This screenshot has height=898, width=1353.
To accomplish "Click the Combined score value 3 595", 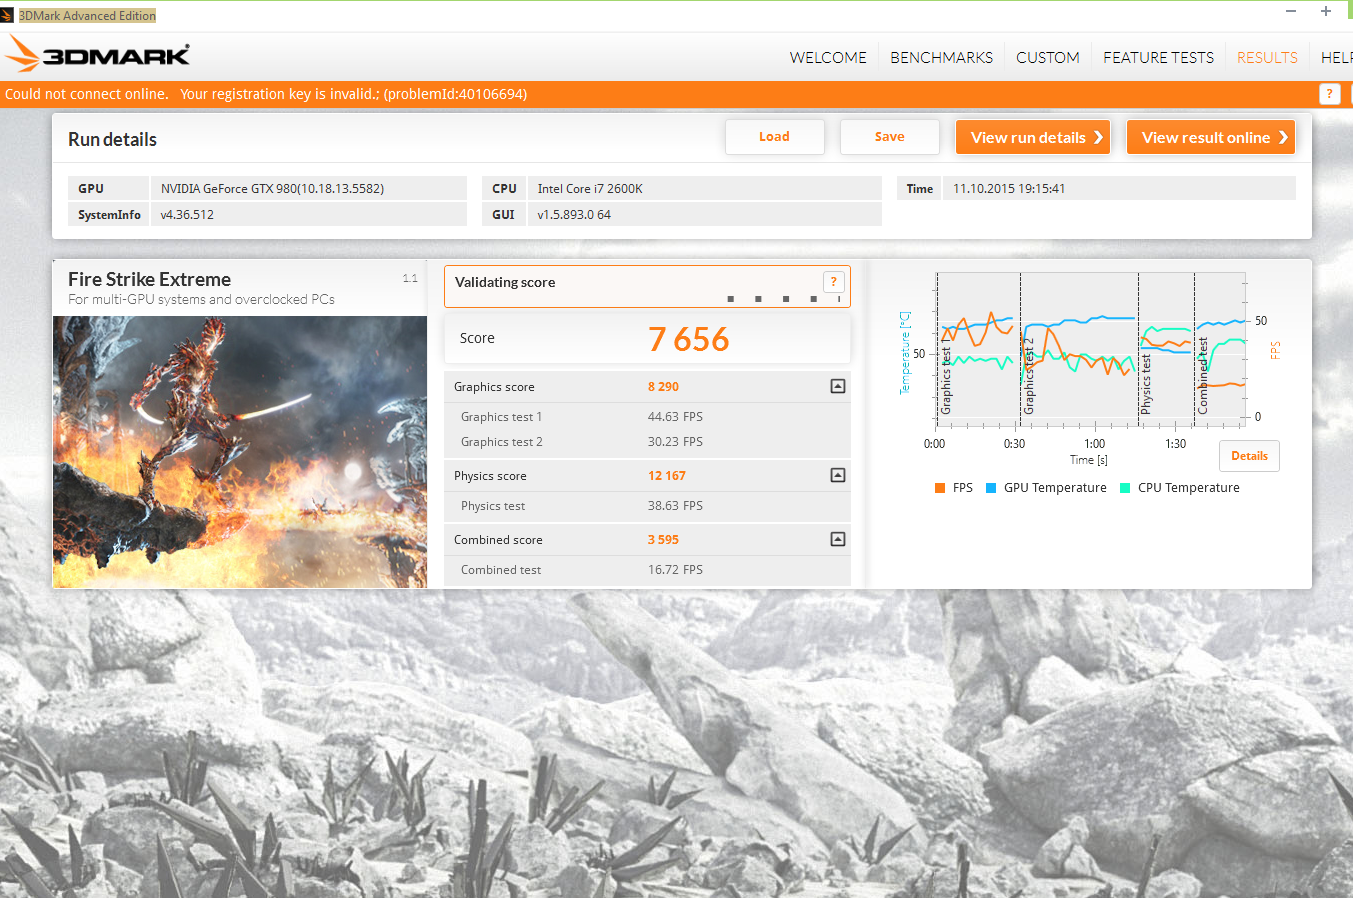I will (663, 540).
